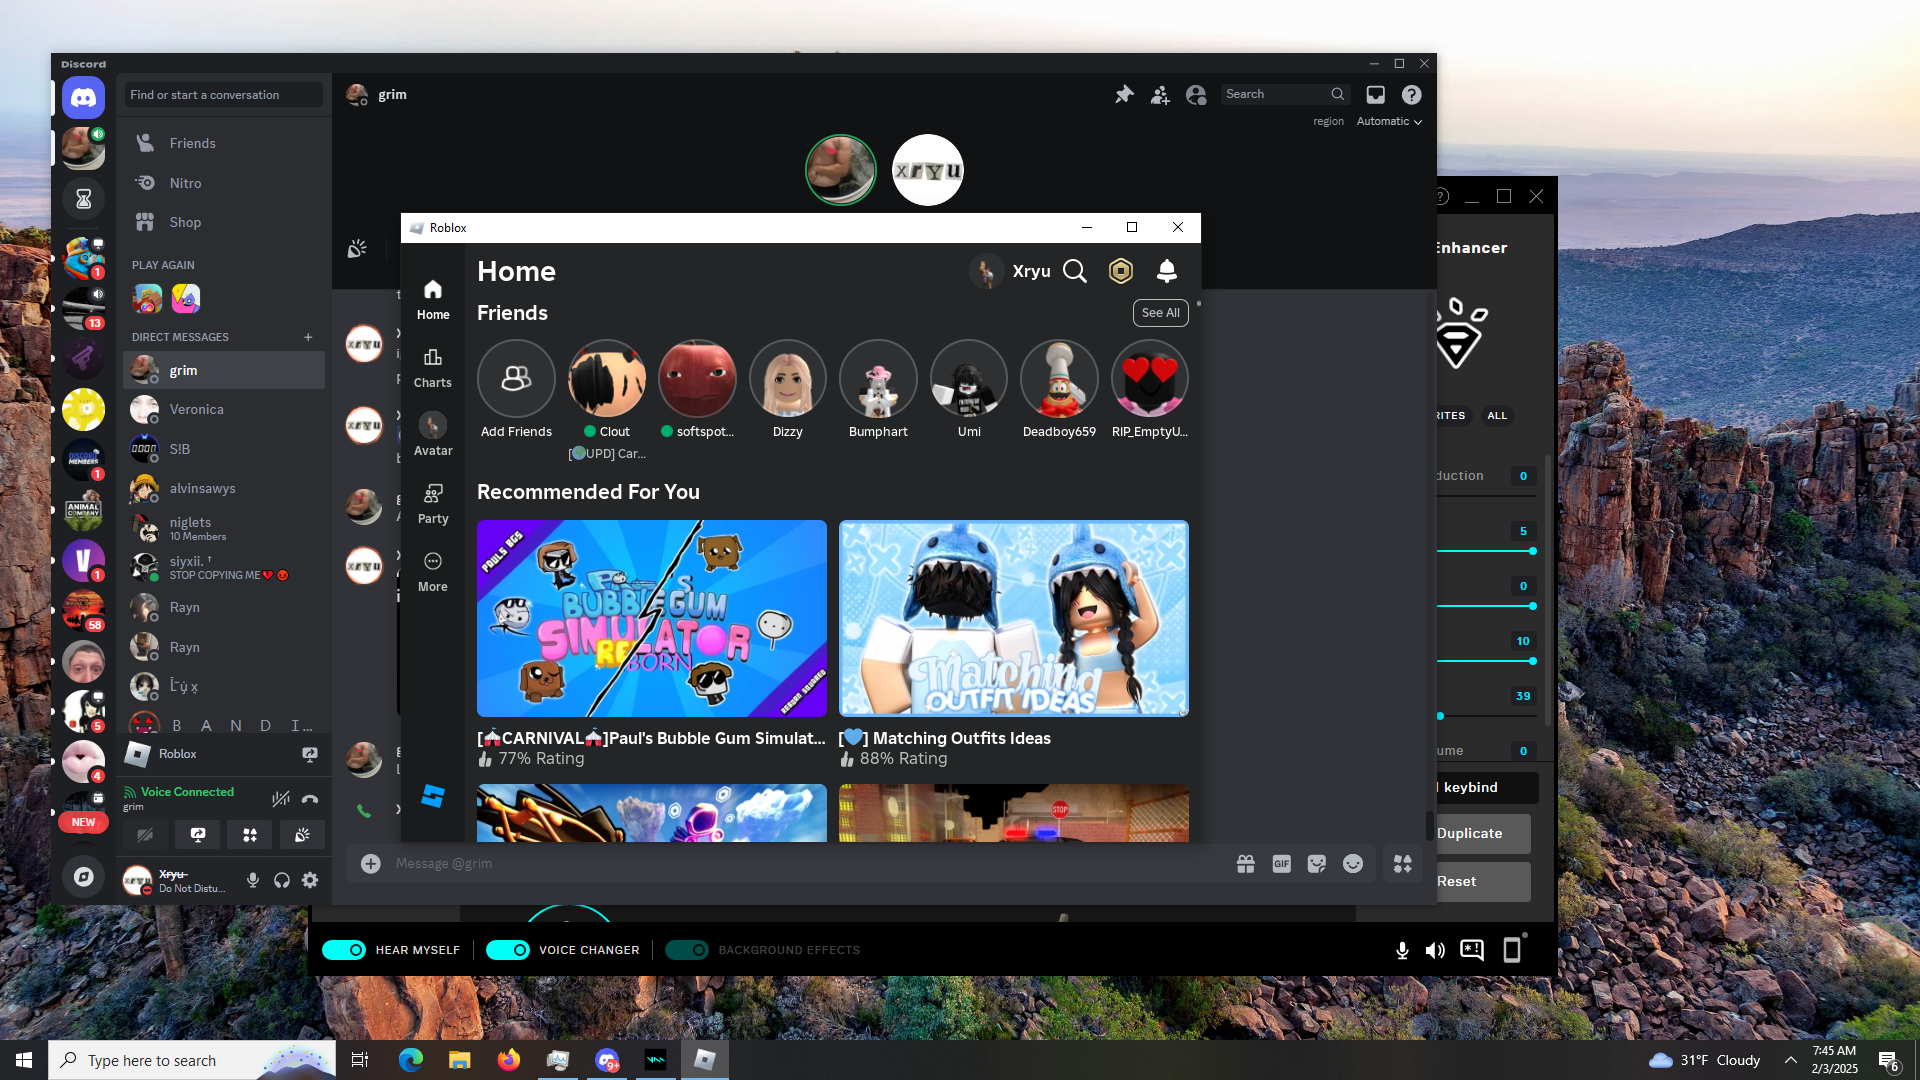Click the Duplicate button
The width and height of the screenshot is (1920, 1080).
click(x=1481, y=833)
